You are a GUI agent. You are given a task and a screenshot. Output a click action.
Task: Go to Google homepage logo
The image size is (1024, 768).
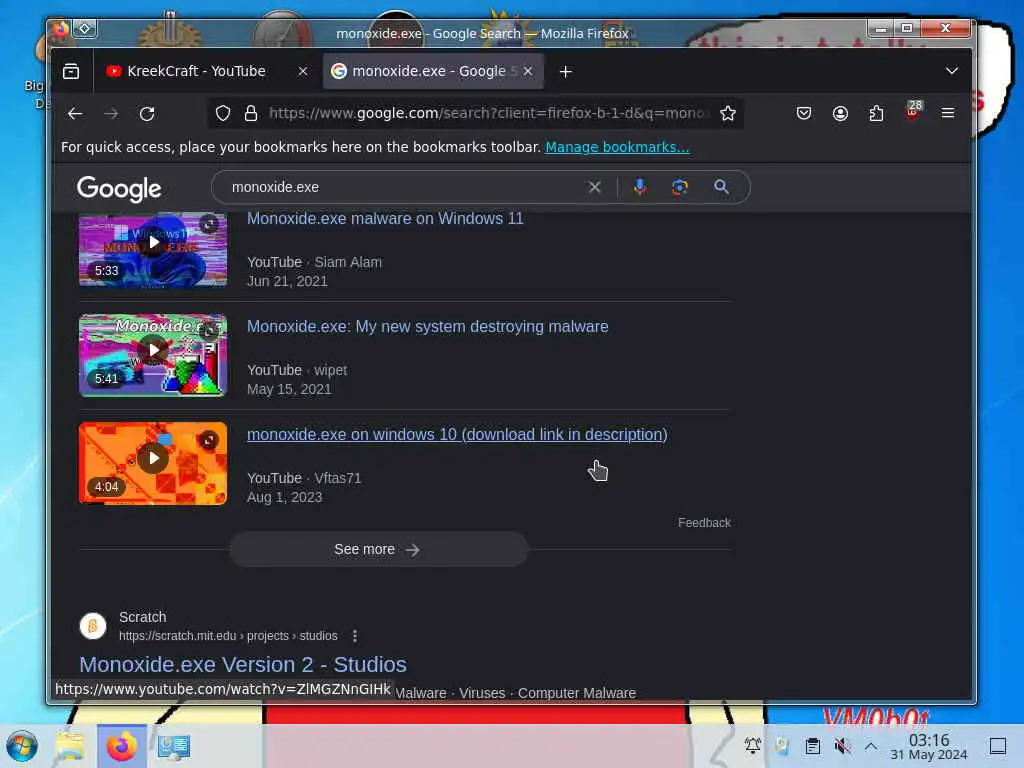[x=119, y=189]
